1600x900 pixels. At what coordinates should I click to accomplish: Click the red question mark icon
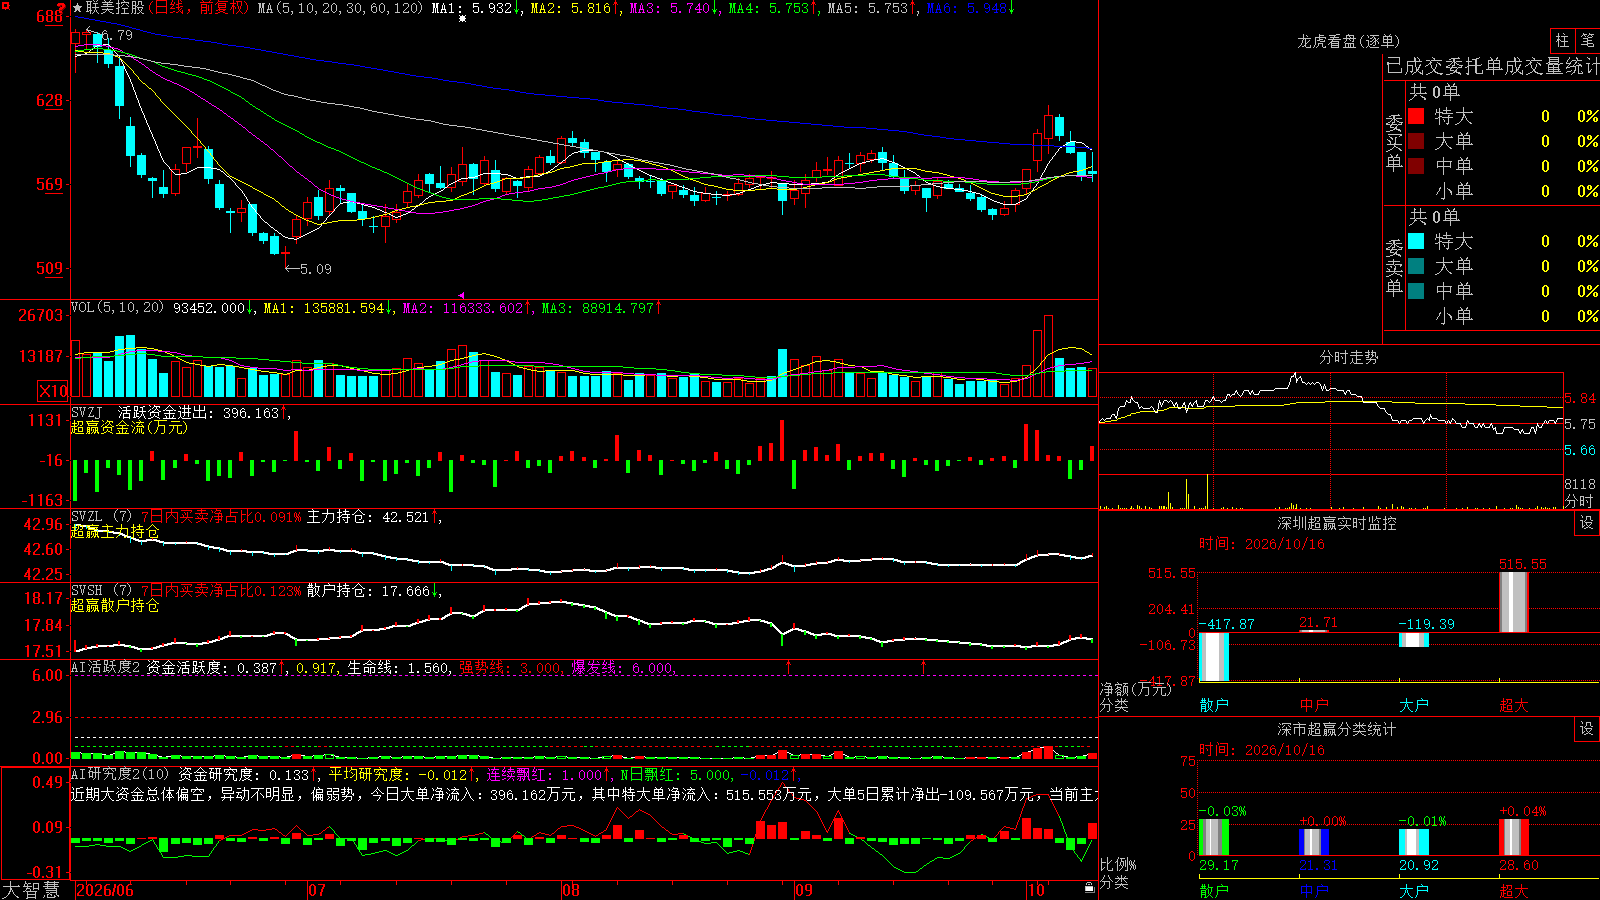coord(61,9)
